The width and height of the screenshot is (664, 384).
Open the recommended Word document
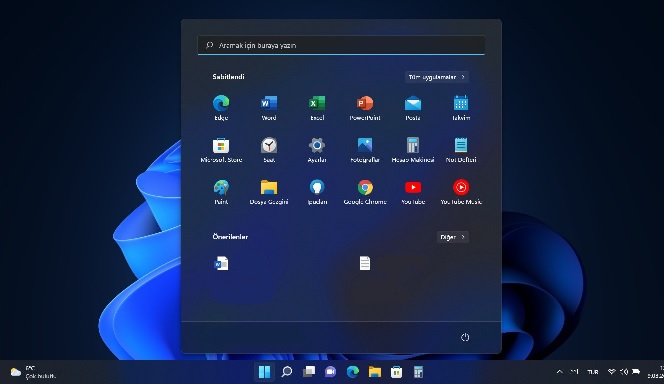pyautogui.click(x=221, y=263)
